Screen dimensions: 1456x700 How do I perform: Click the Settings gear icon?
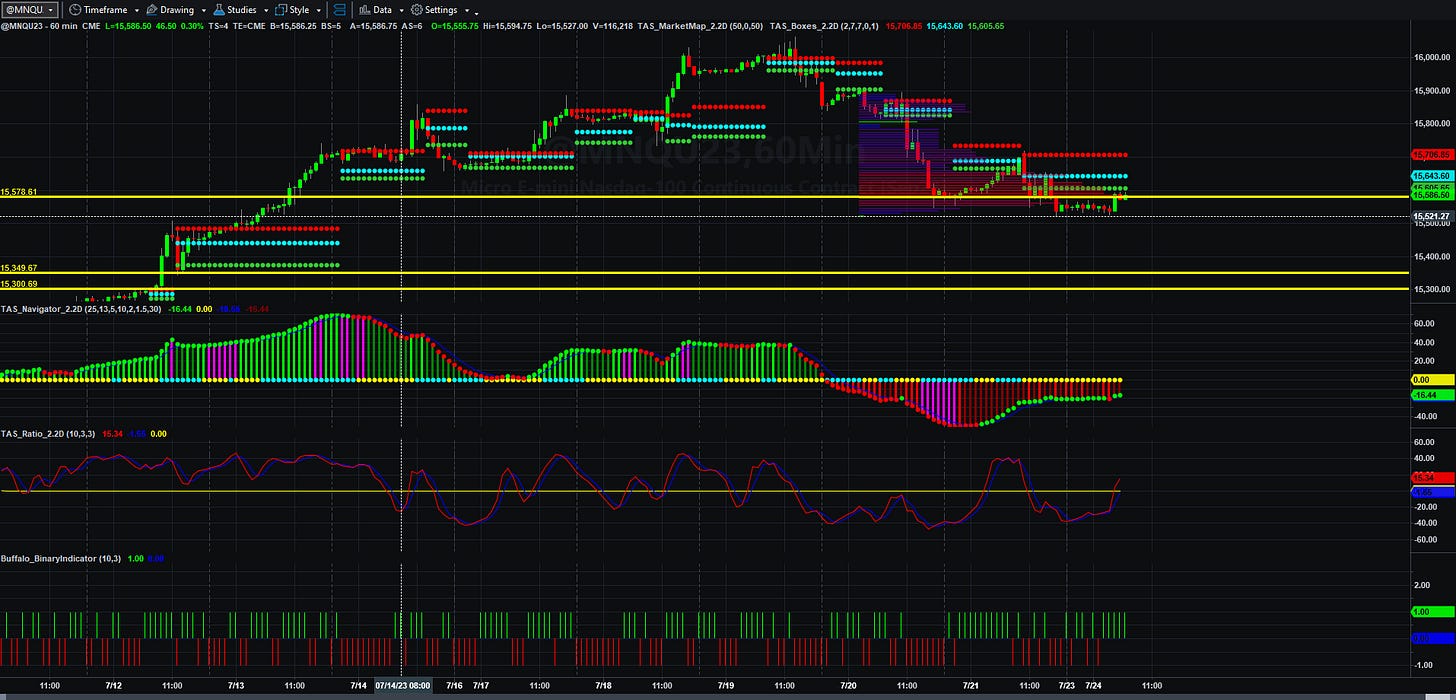416,10
